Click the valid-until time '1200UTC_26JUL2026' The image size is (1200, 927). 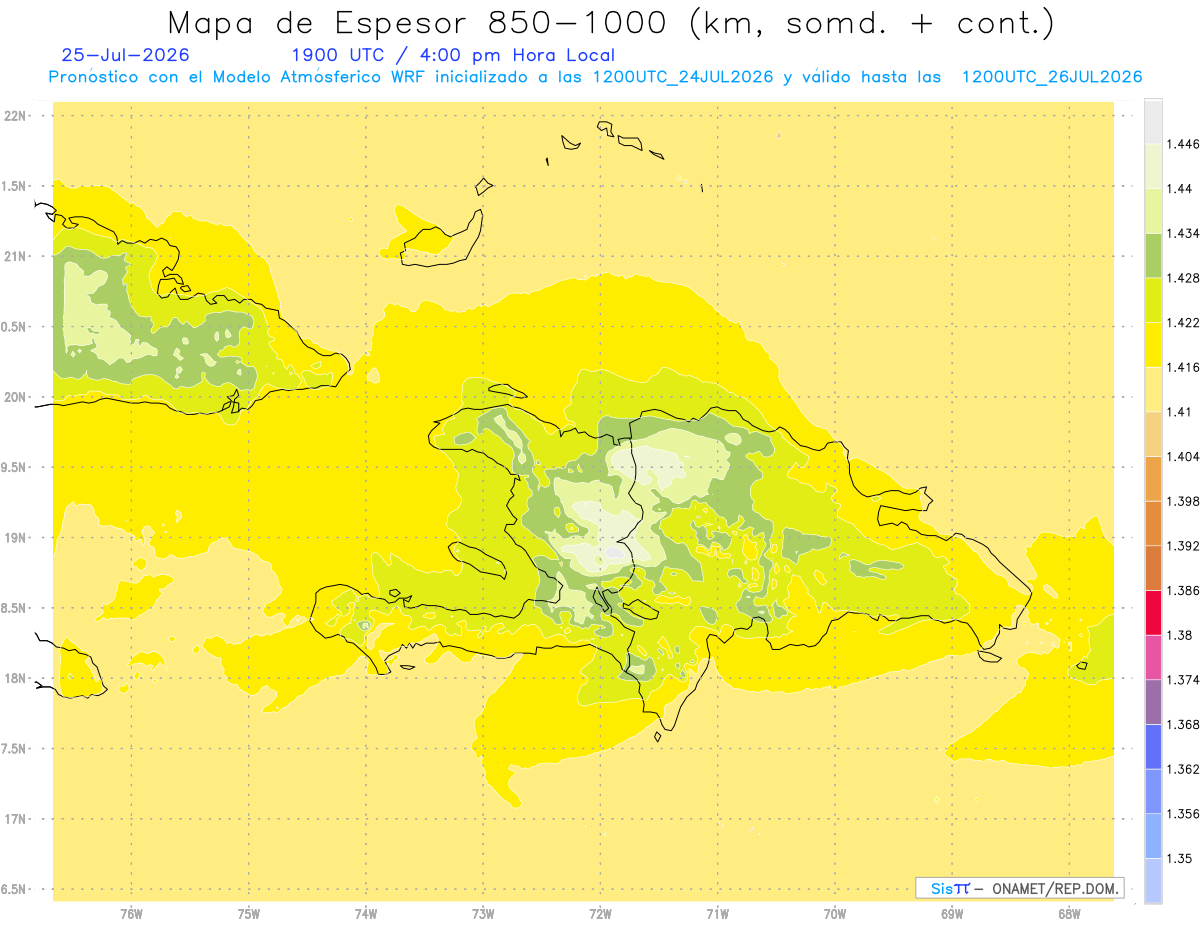(x=1051, y=77)
